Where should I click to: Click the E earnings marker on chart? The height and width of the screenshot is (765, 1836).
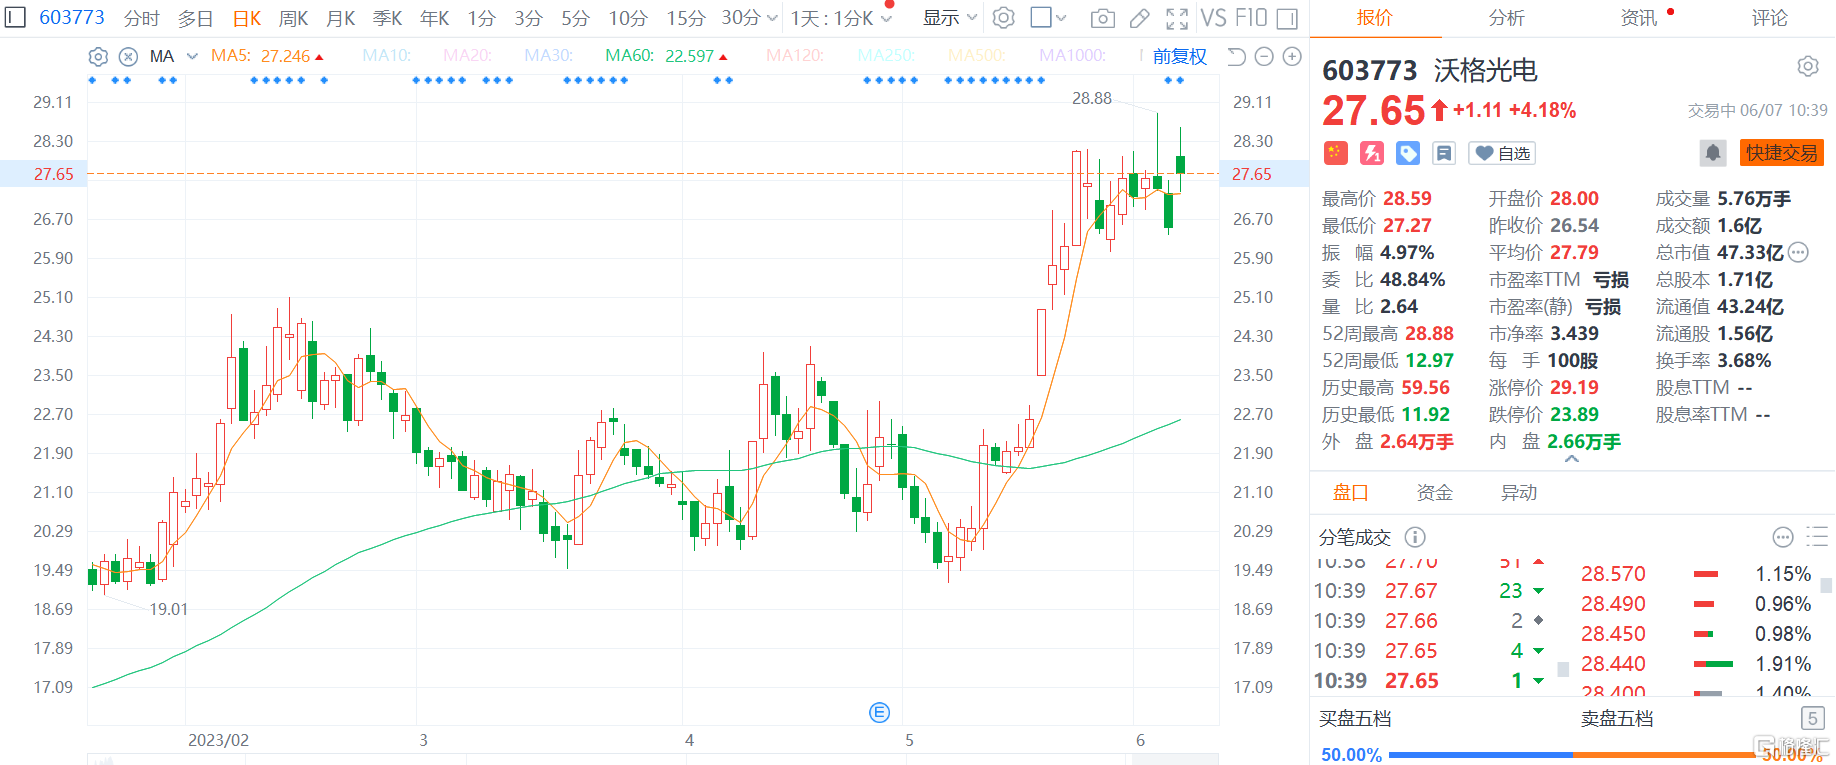click(879, 712)
